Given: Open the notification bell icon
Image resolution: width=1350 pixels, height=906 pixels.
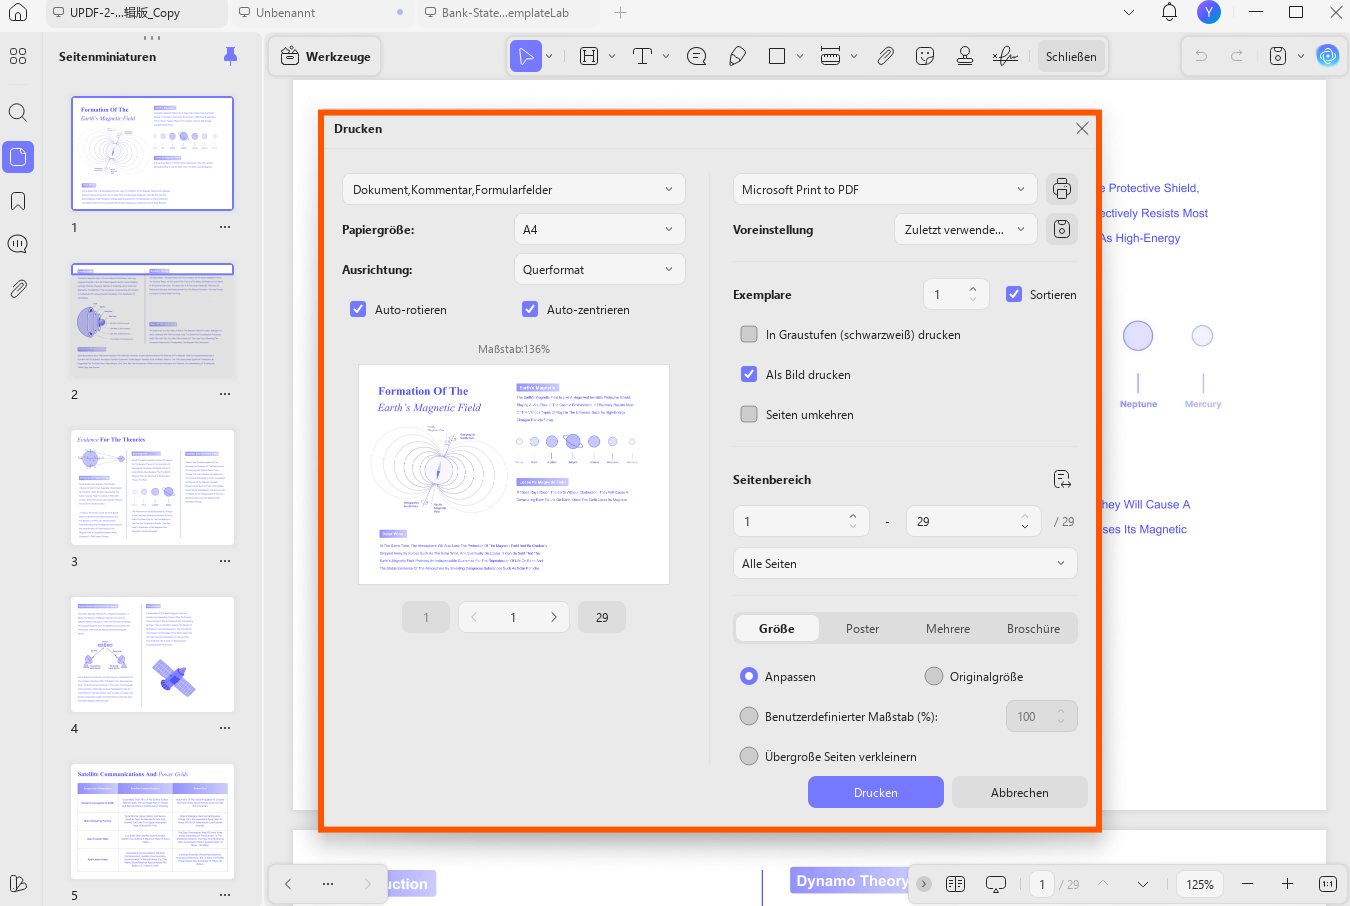Looking at the screenshot, I should click(1169, 12).
